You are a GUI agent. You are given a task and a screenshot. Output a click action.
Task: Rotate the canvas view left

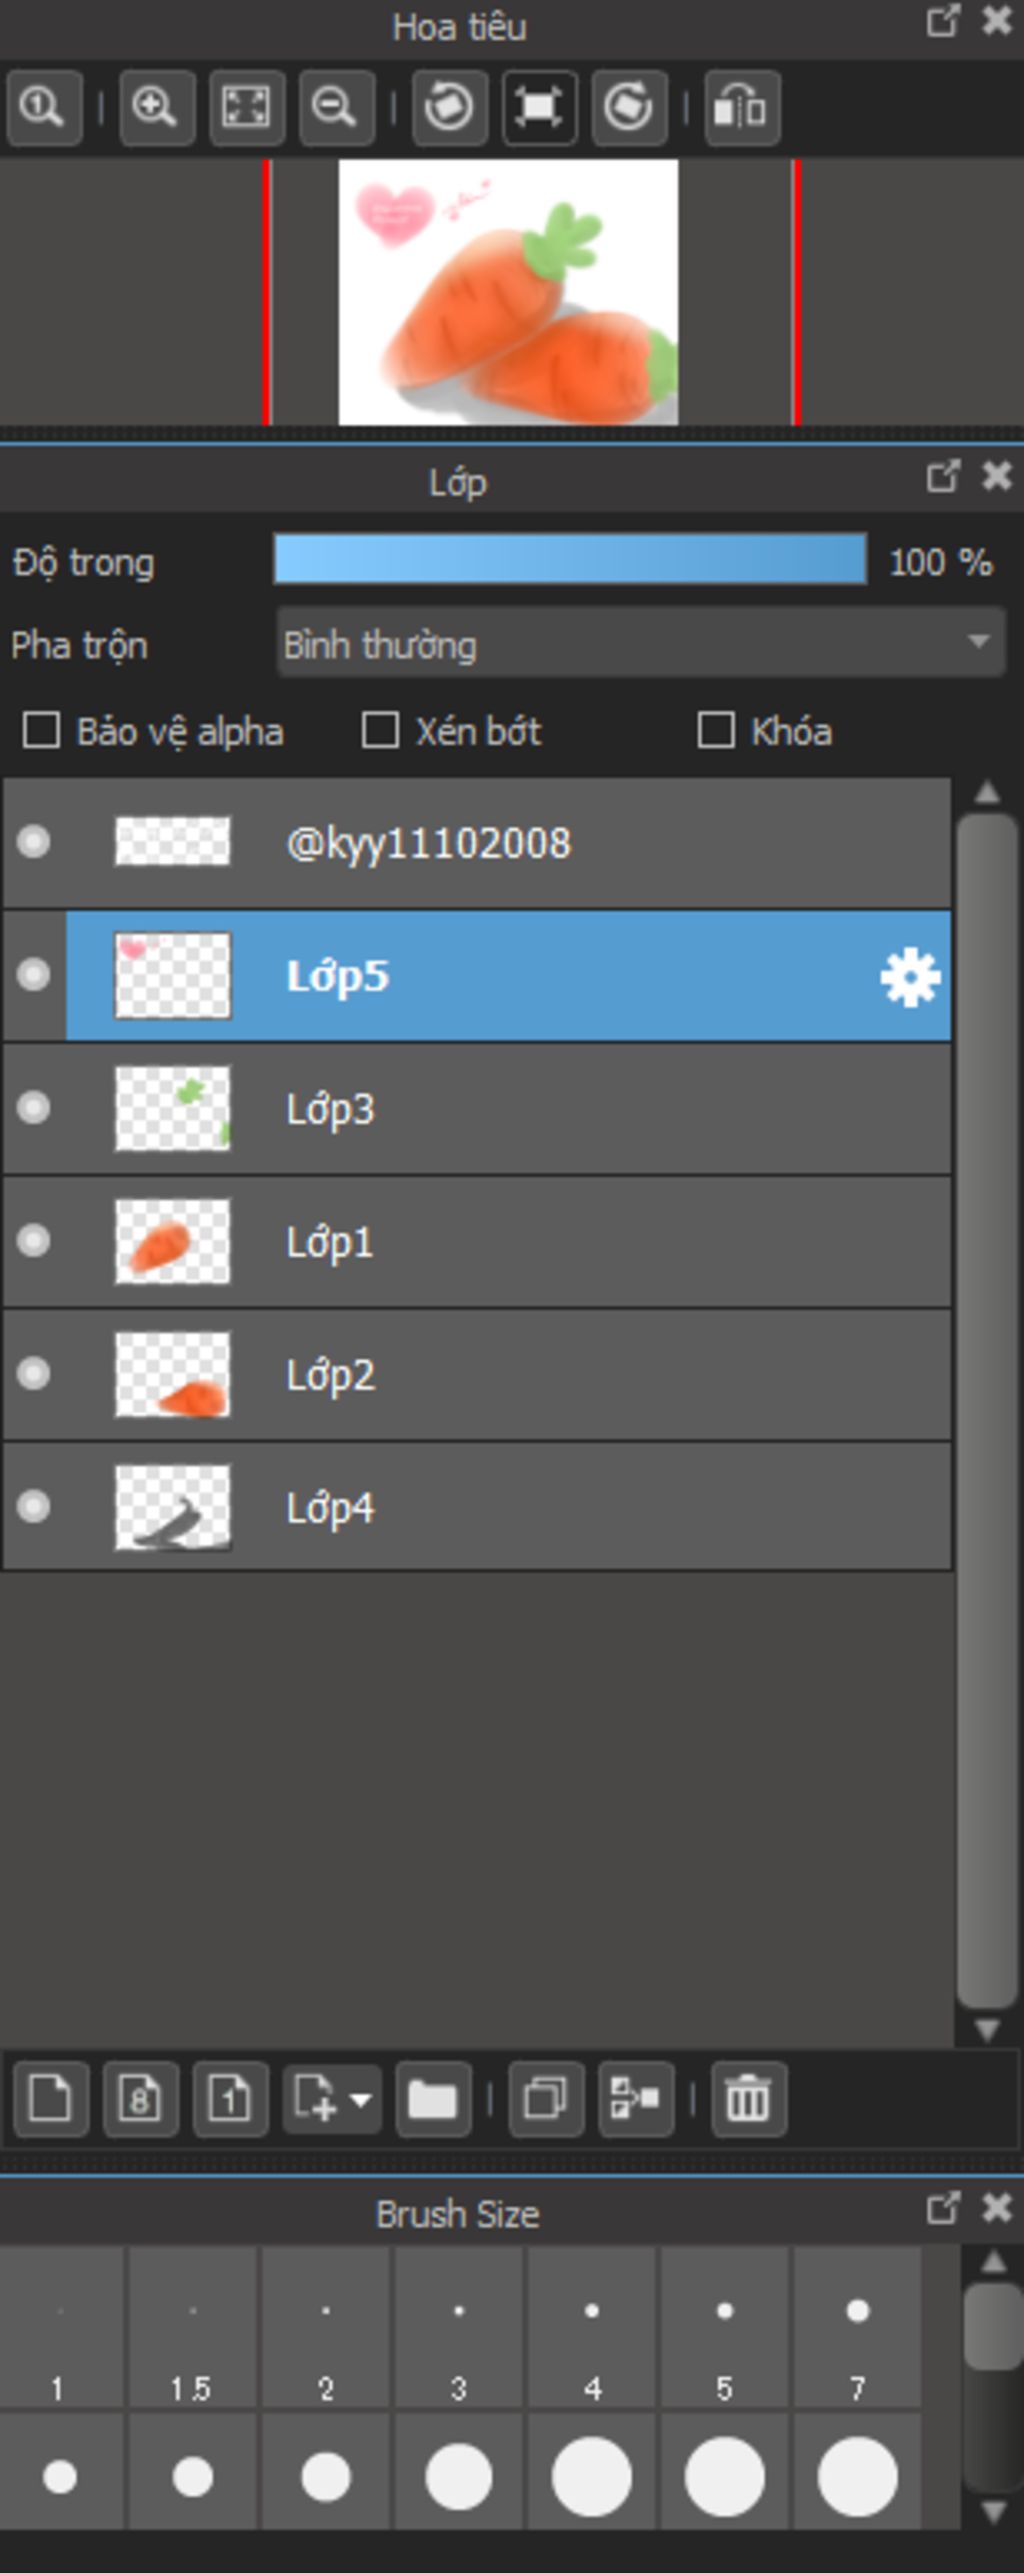pyautogui.click(x=449, y=107)
